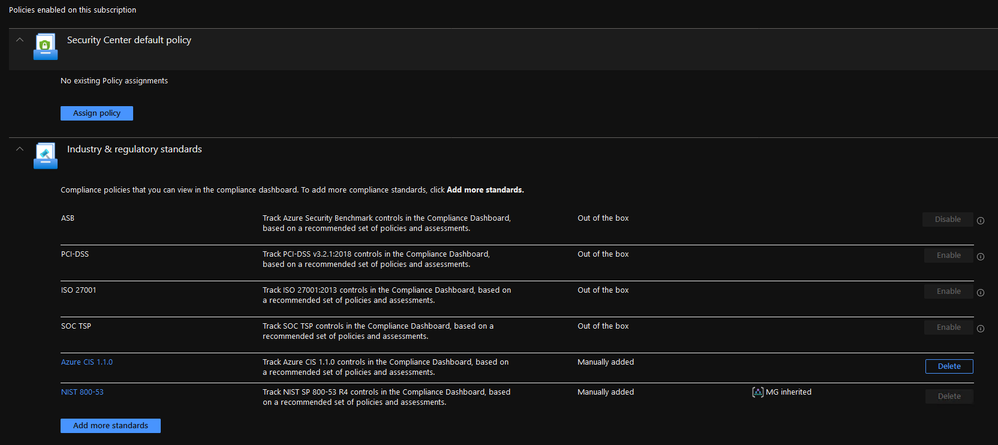Click the ISO 27001 standard name
The image size is (998, 445).
pyautogui.click(x=78, y=290)
